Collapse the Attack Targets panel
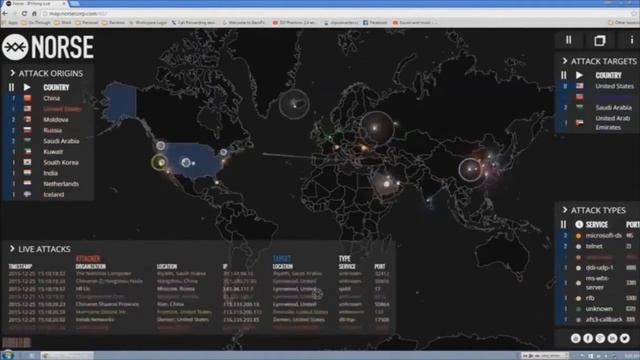The height and width of the screenshot is (360, 640). [565, 61]
